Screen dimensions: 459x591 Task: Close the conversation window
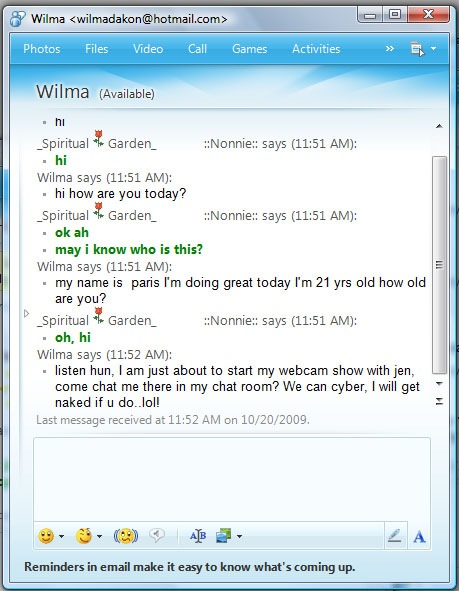pos(428,15)
